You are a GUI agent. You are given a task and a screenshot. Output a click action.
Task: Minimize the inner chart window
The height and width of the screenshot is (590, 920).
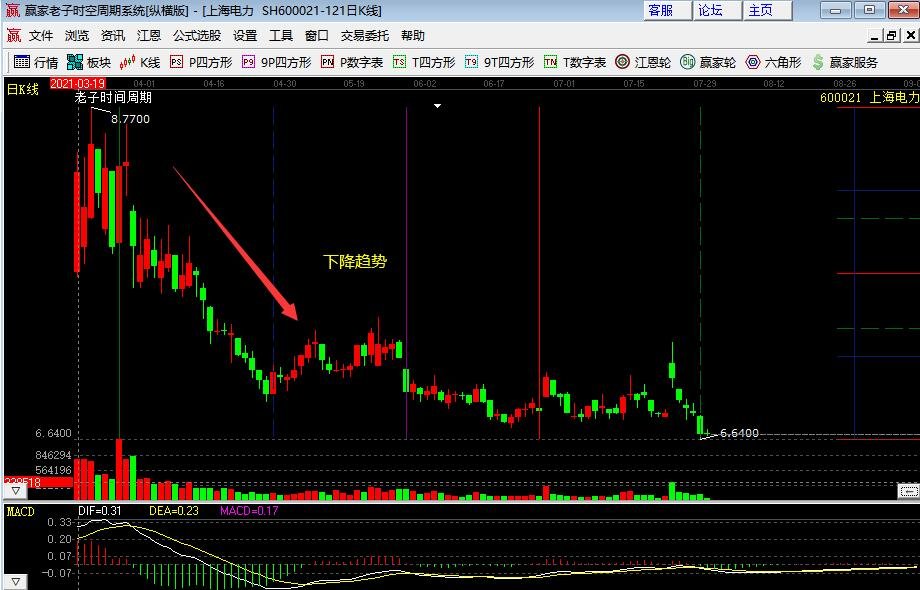875,36
